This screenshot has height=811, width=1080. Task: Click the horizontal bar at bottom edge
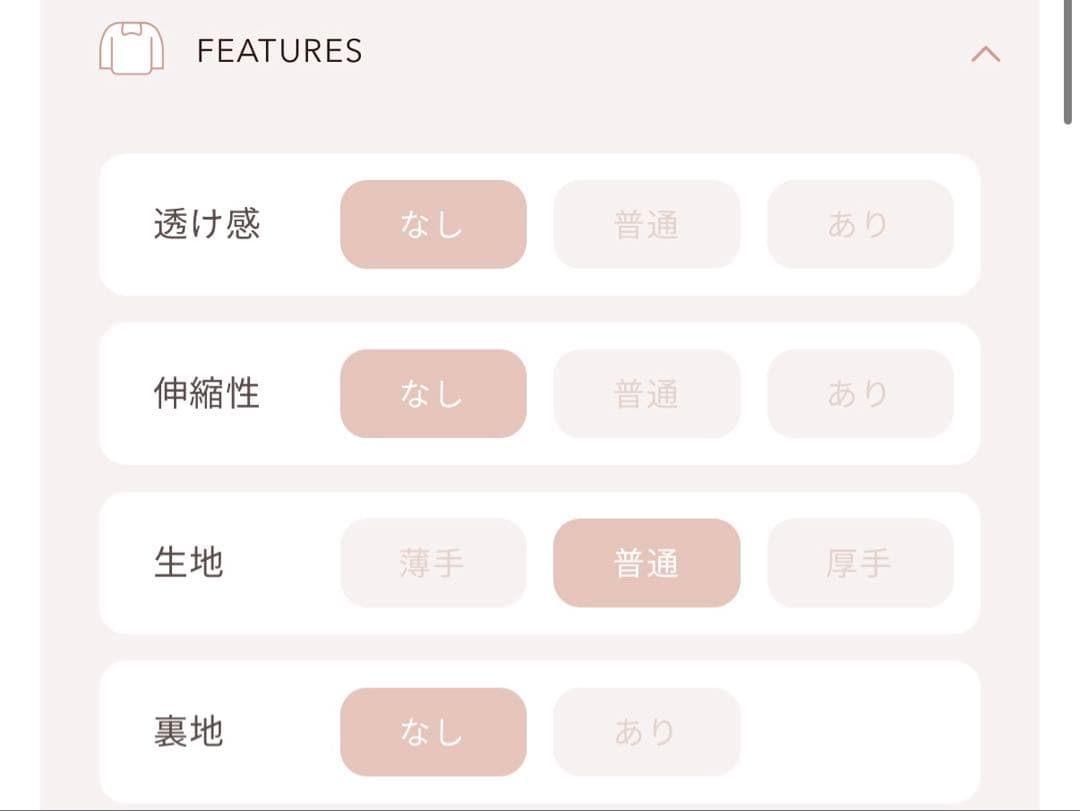540,808
